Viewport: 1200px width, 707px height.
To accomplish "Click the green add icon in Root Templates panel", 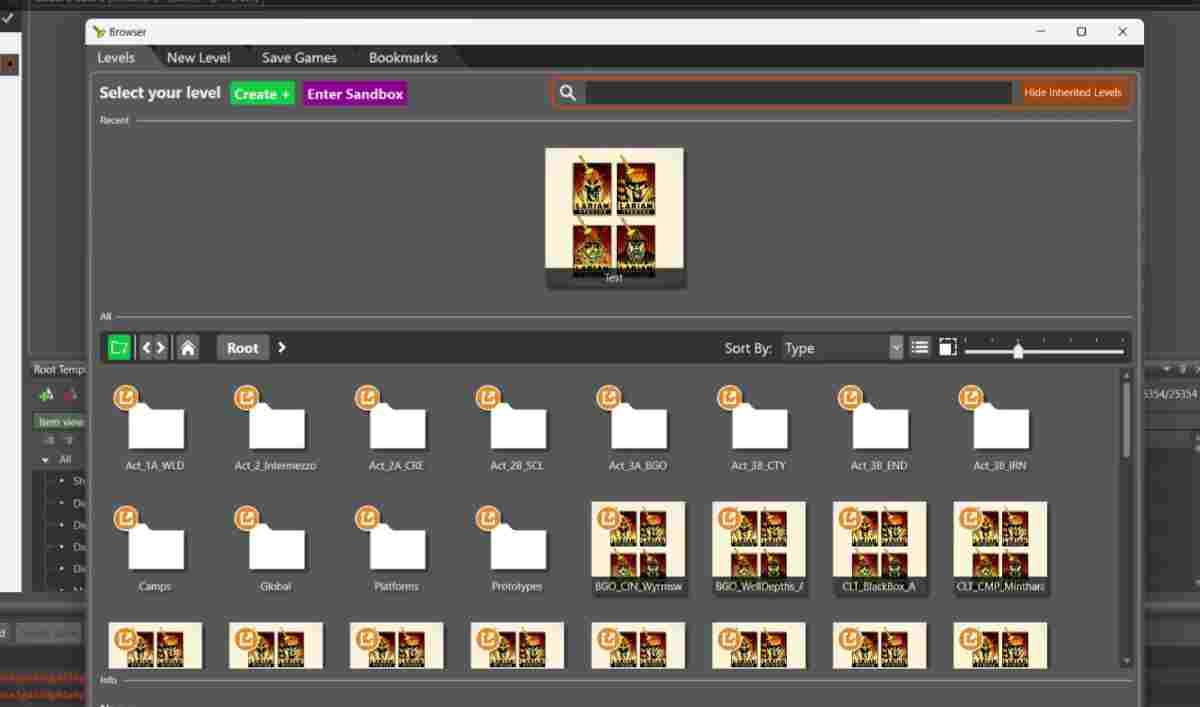I will [x=46, y=394].
